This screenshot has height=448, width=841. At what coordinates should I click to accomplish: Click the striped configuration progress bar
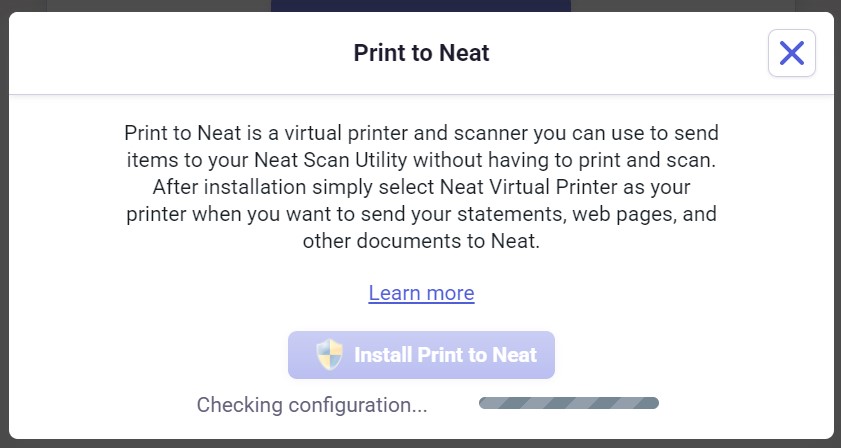[x=568, y=404]
